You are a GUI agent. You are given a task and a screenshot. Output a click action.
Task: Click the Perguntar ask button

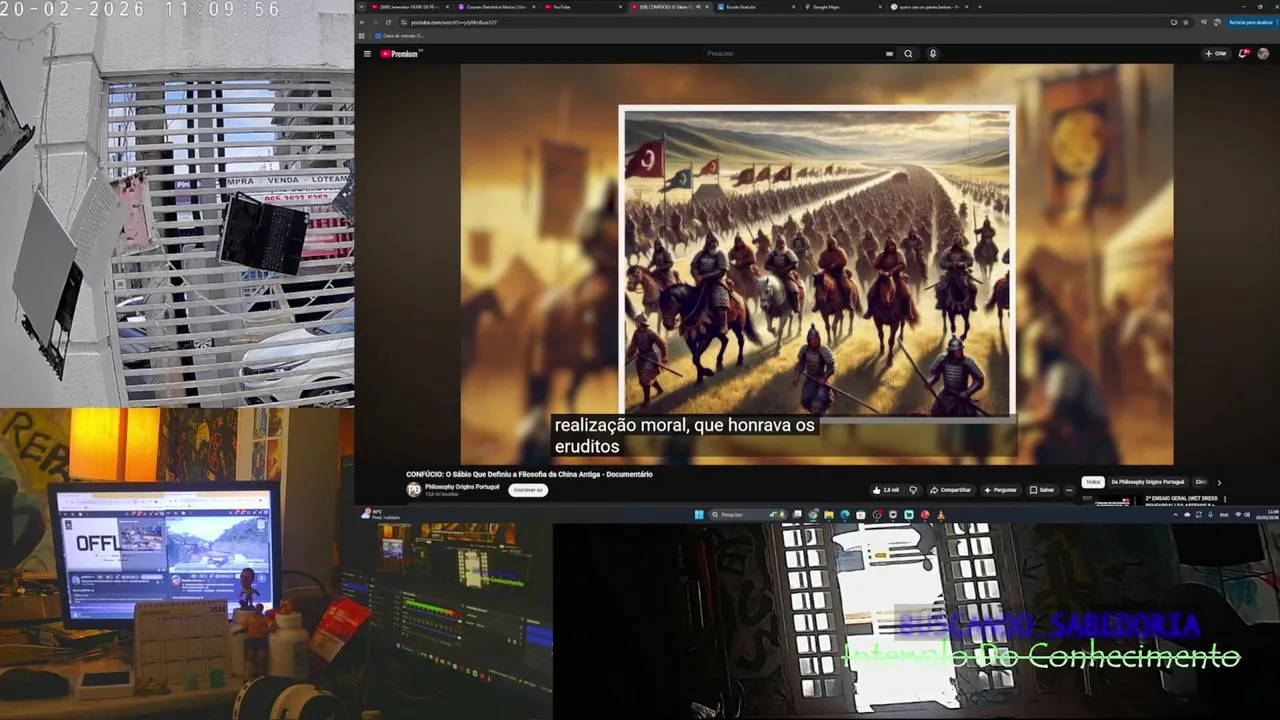click(x=1000, y=490)
